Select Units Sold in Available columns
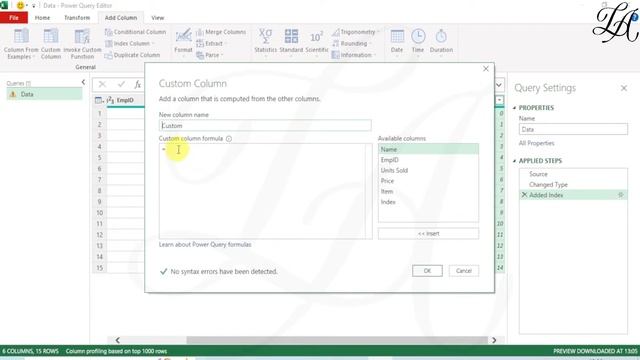 click(428, 170)
